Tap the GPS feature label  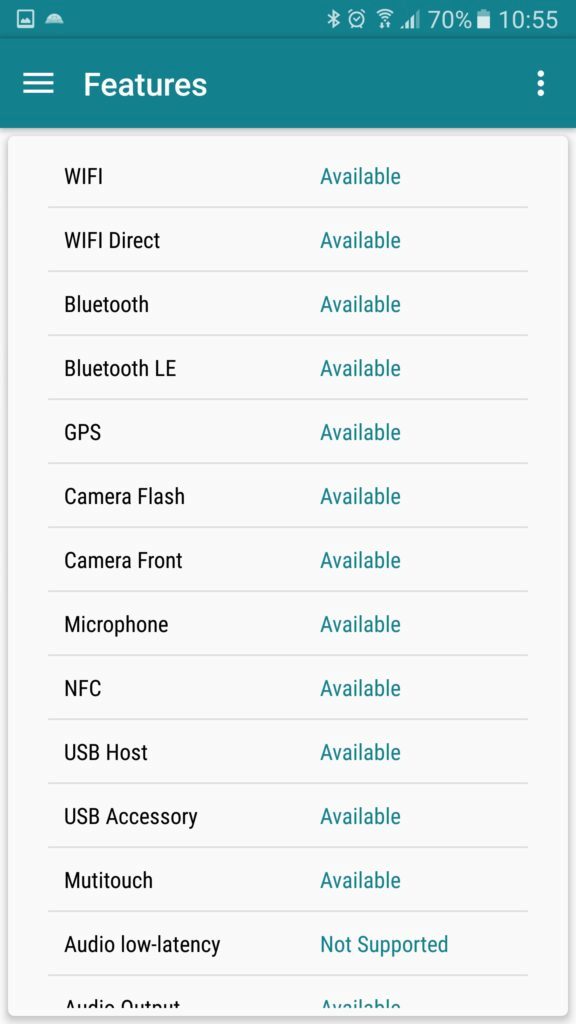[82, 432]
